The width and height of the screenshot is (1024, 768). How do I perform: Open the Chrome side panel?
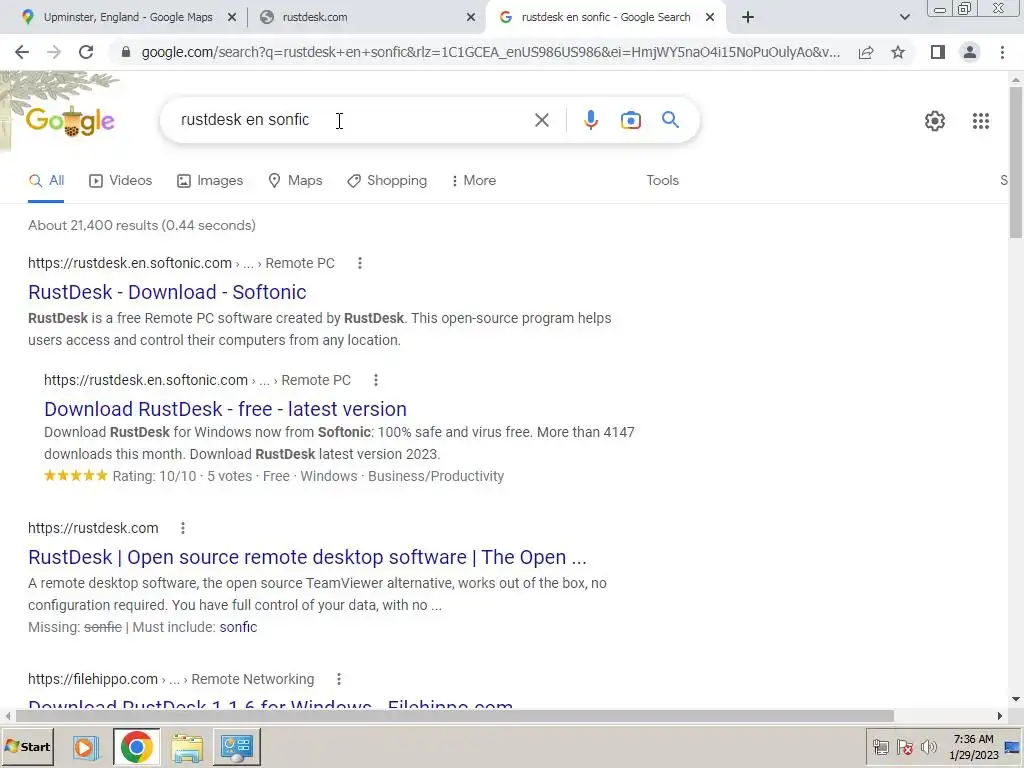938,52
